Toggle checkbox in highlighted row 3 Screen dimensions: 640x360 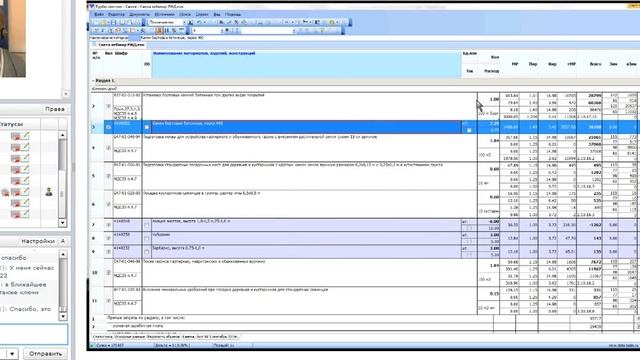(x=108, y=127)
